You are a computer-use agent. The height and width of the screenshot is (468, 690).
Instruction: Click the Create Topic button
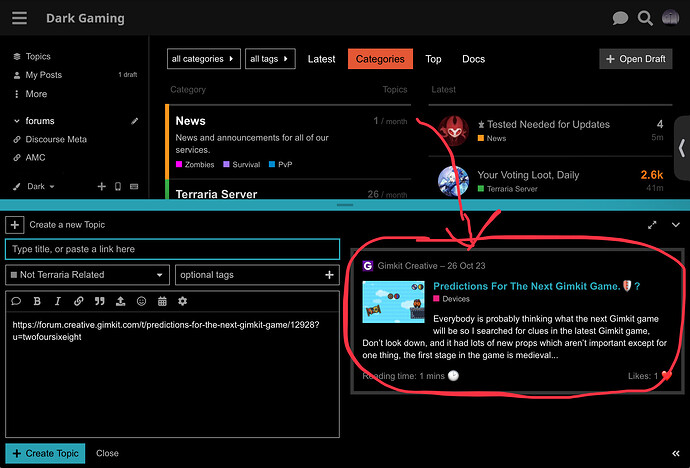[x=45, y=453]
